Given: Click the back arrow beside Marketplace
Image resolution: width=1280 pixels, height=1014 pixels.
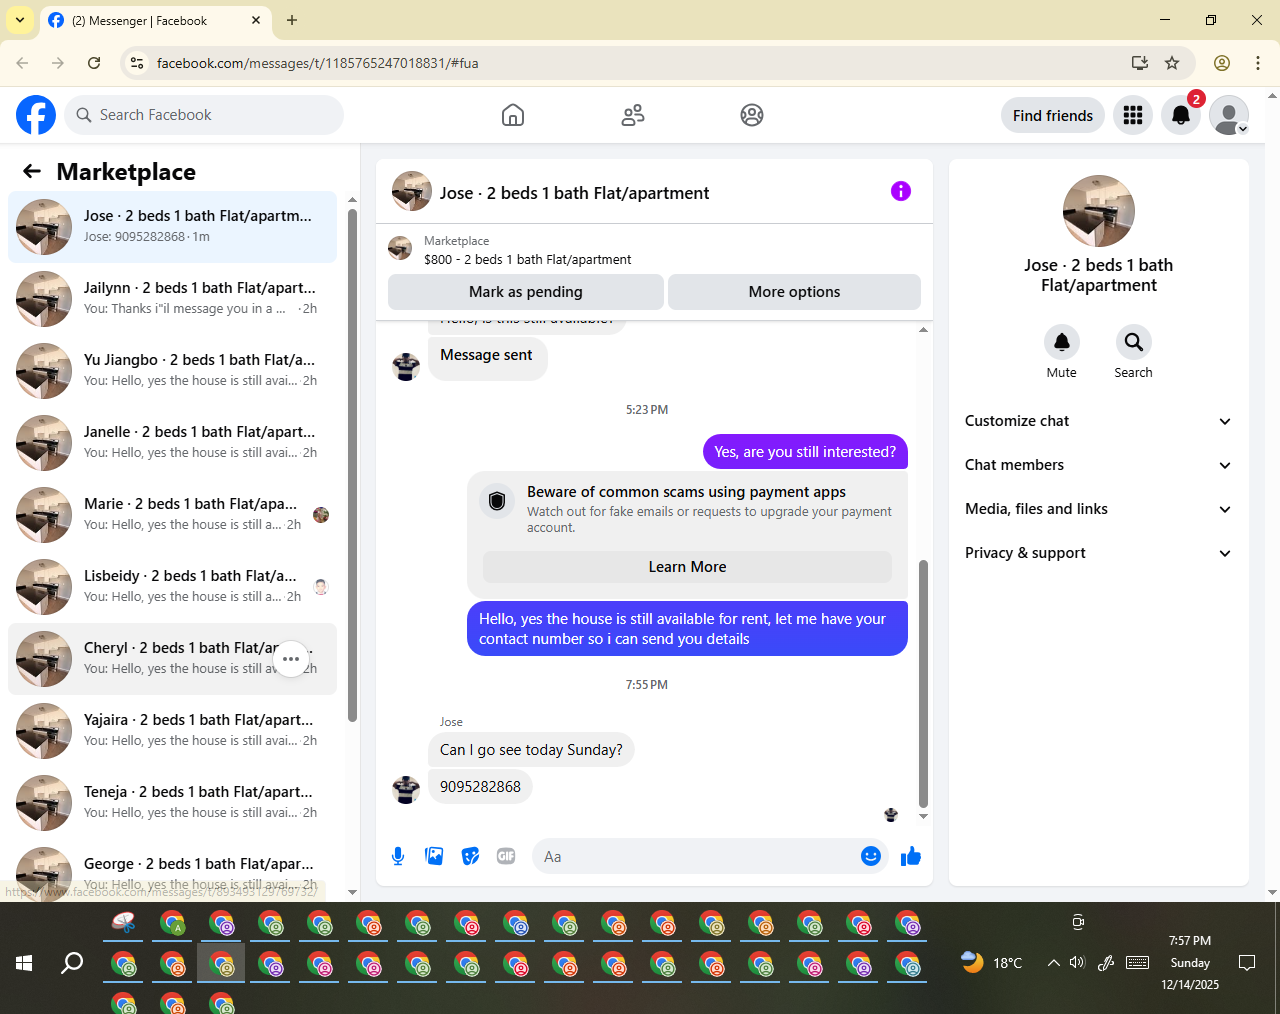Looking at the screenshot, I should (x=32, y=171).
